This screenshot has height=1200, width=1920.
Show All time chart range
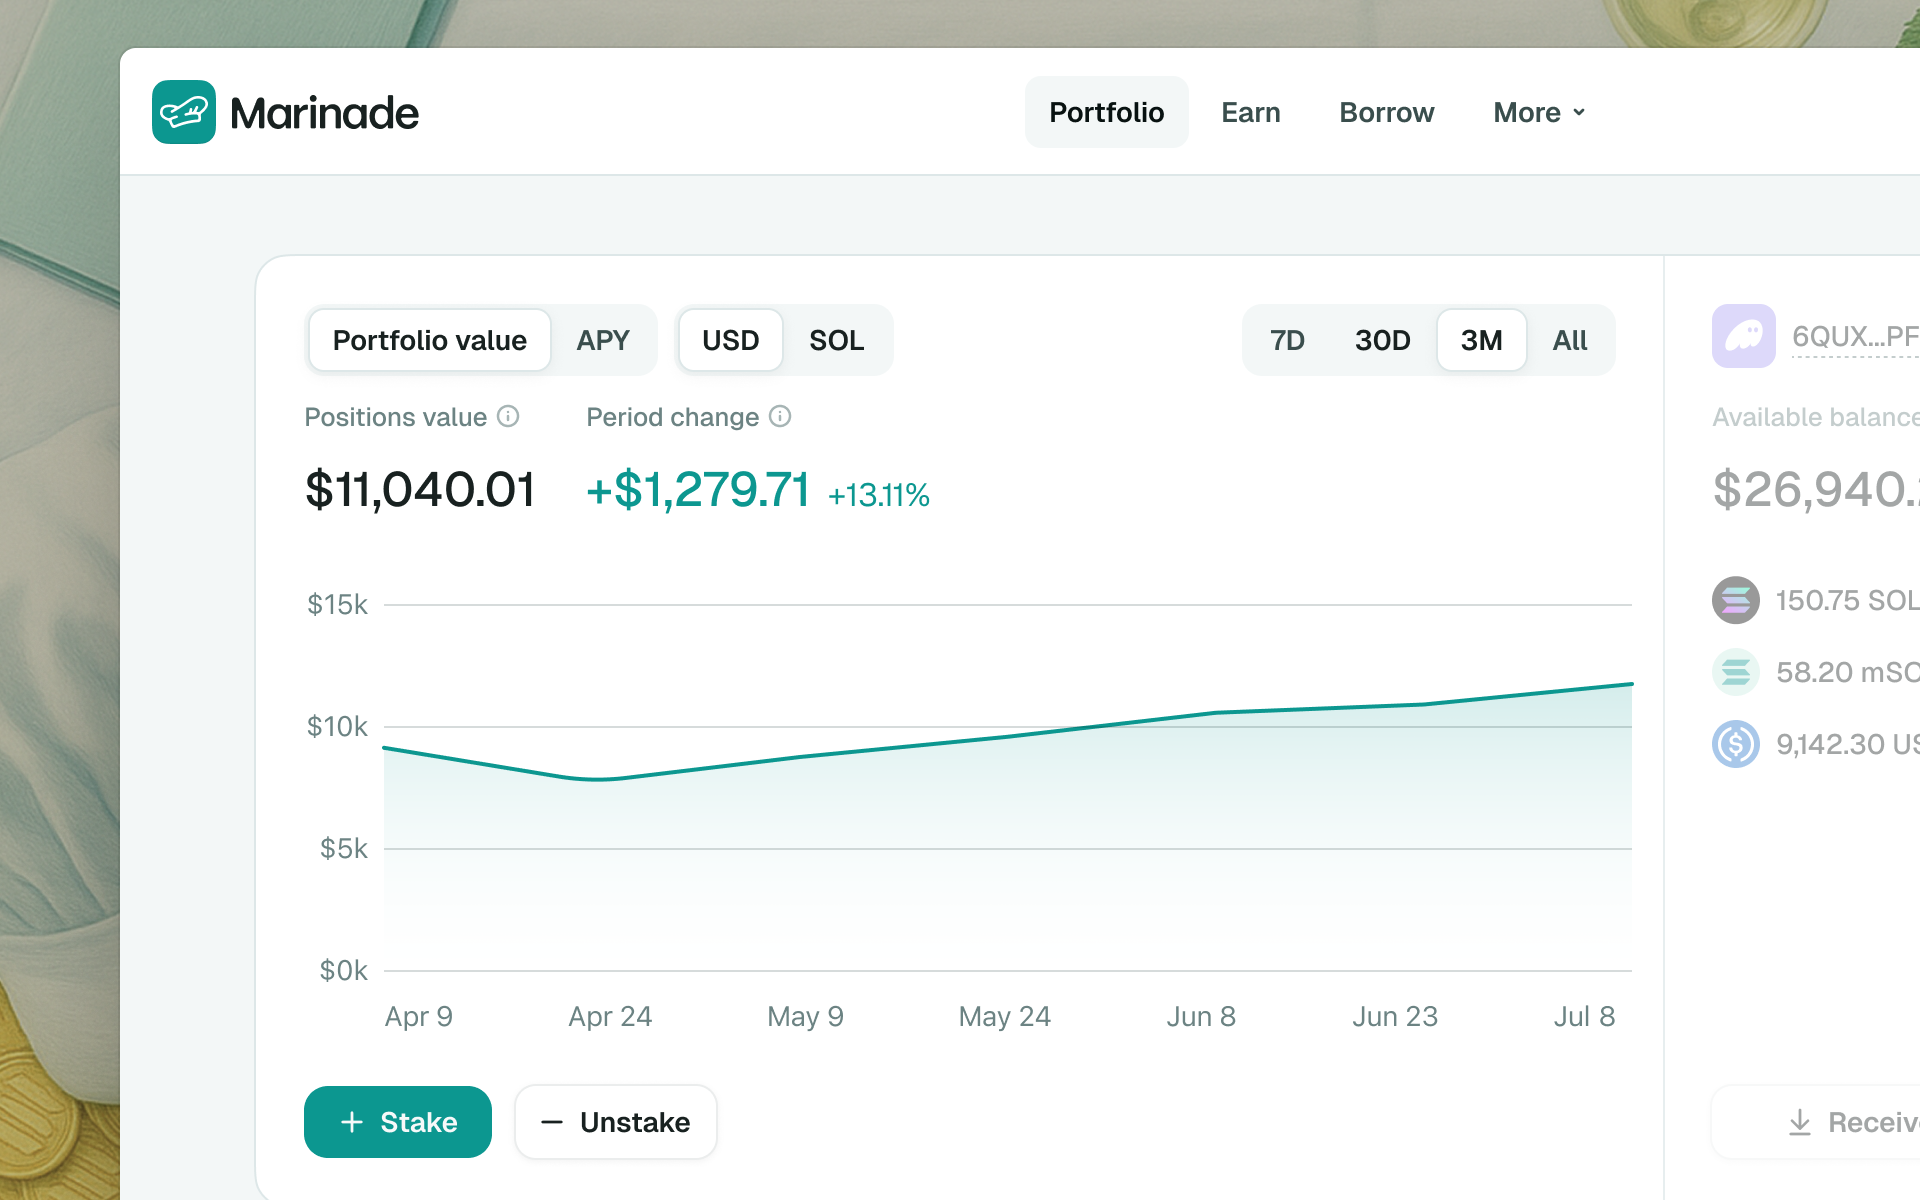point(1570,340)
